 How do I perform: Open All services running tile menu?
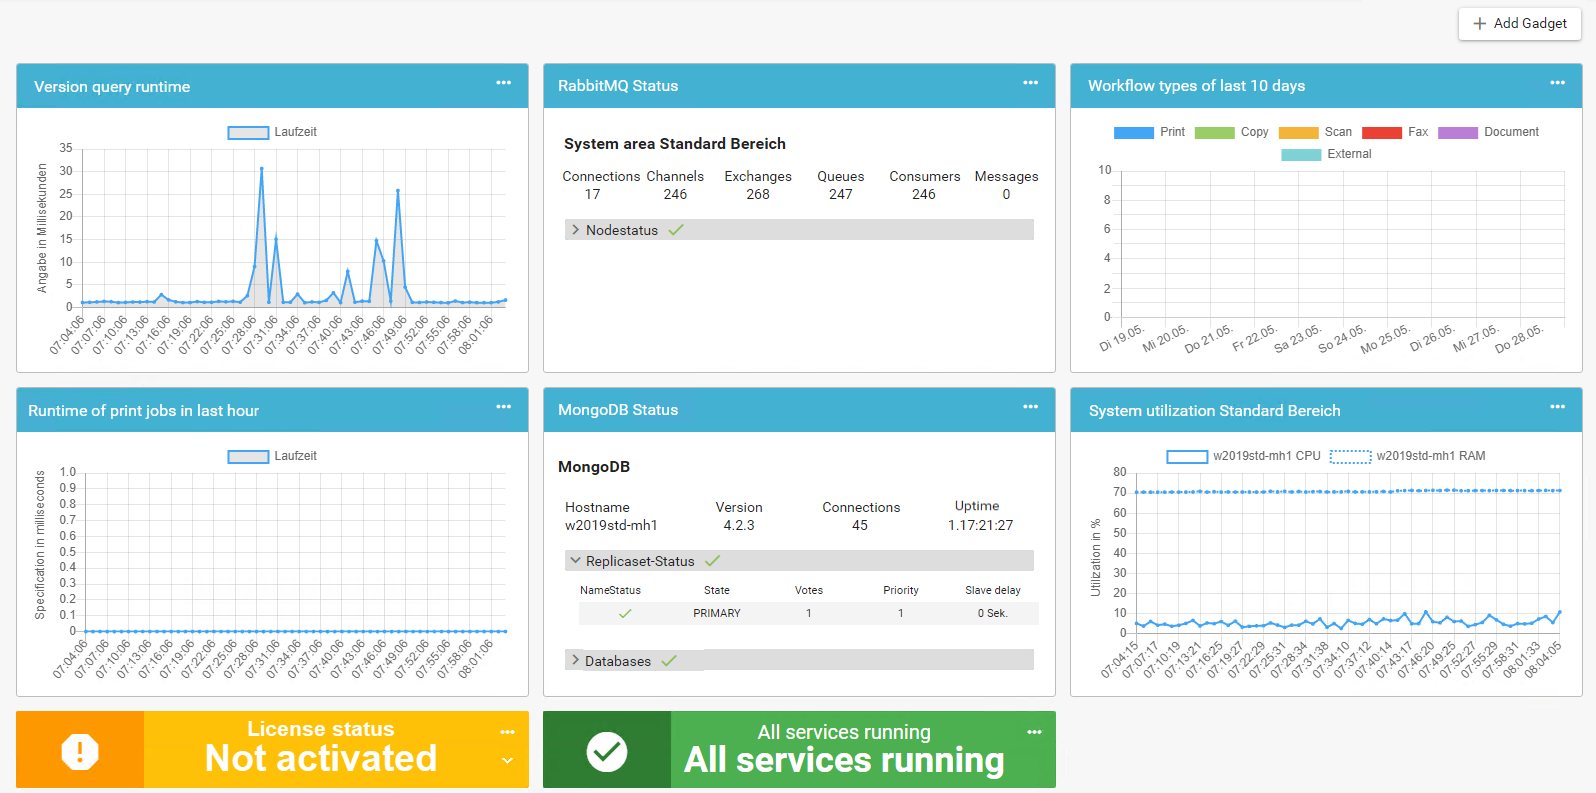(x=1034, y=732)
